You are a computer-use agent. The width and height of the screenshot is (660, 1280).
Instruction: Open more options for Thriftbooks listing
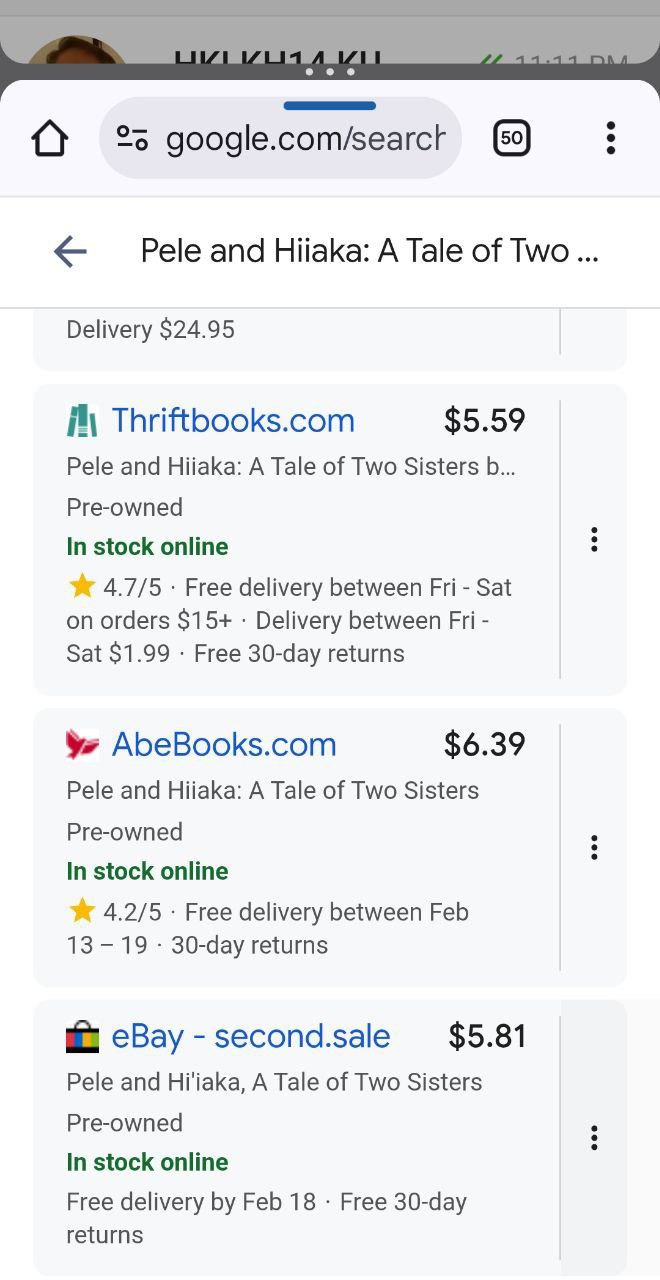pos(594,540)
